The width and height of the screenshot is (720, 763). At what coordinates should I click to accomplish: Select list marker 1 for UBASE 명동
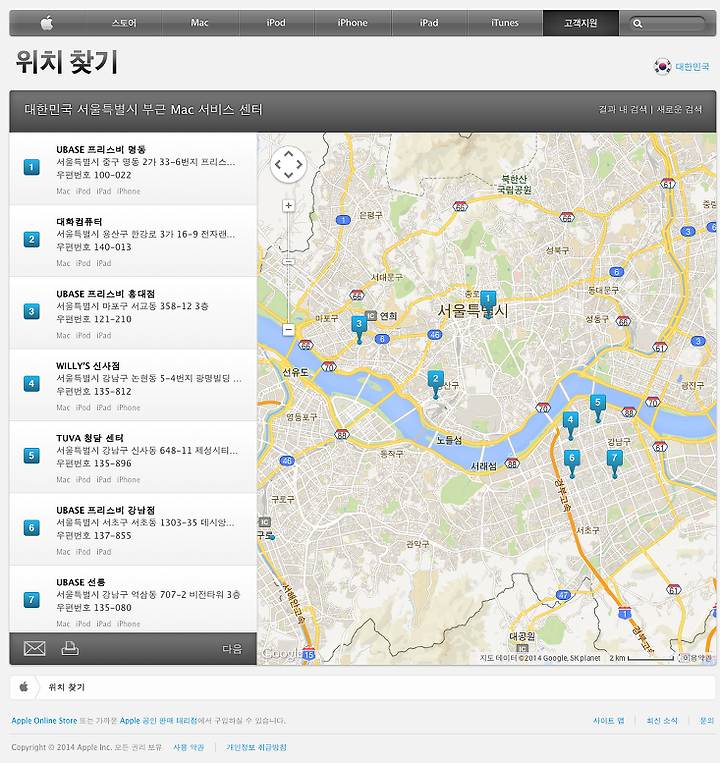pyautogui.click(x=32, y=167)
